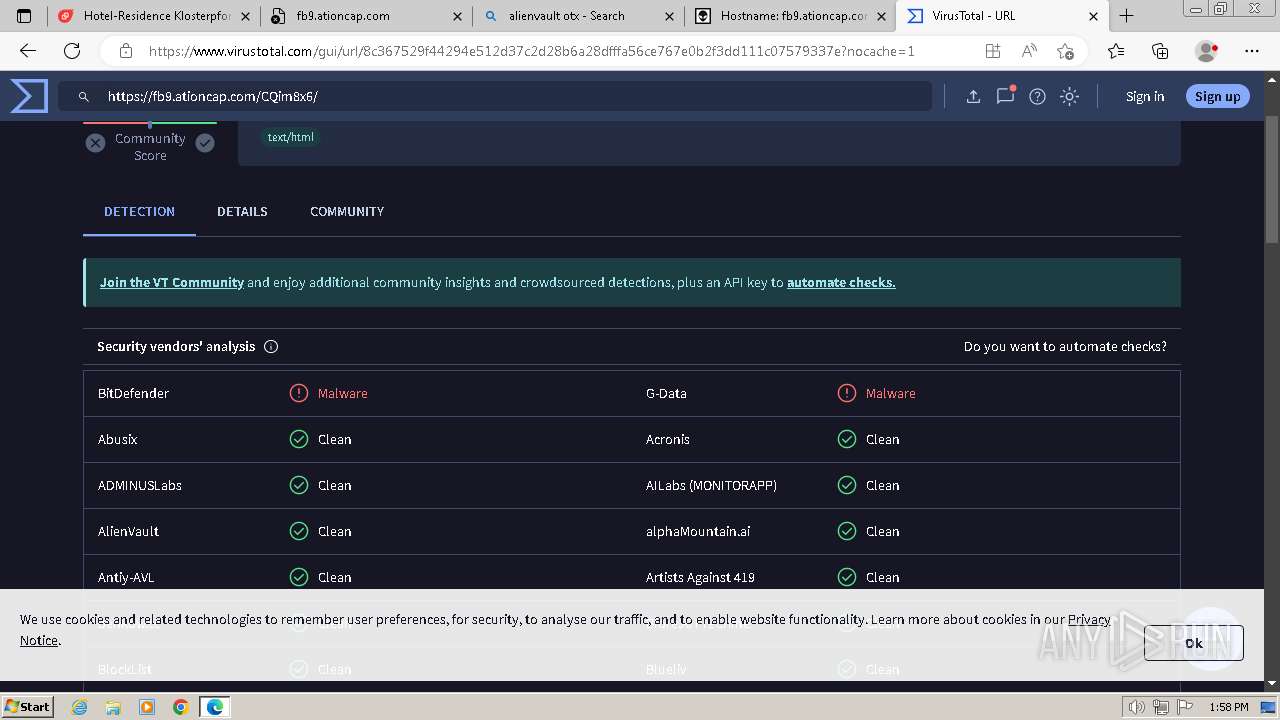
Task: Click the BitDefender Malware alert icon
Action: [299, 393]
